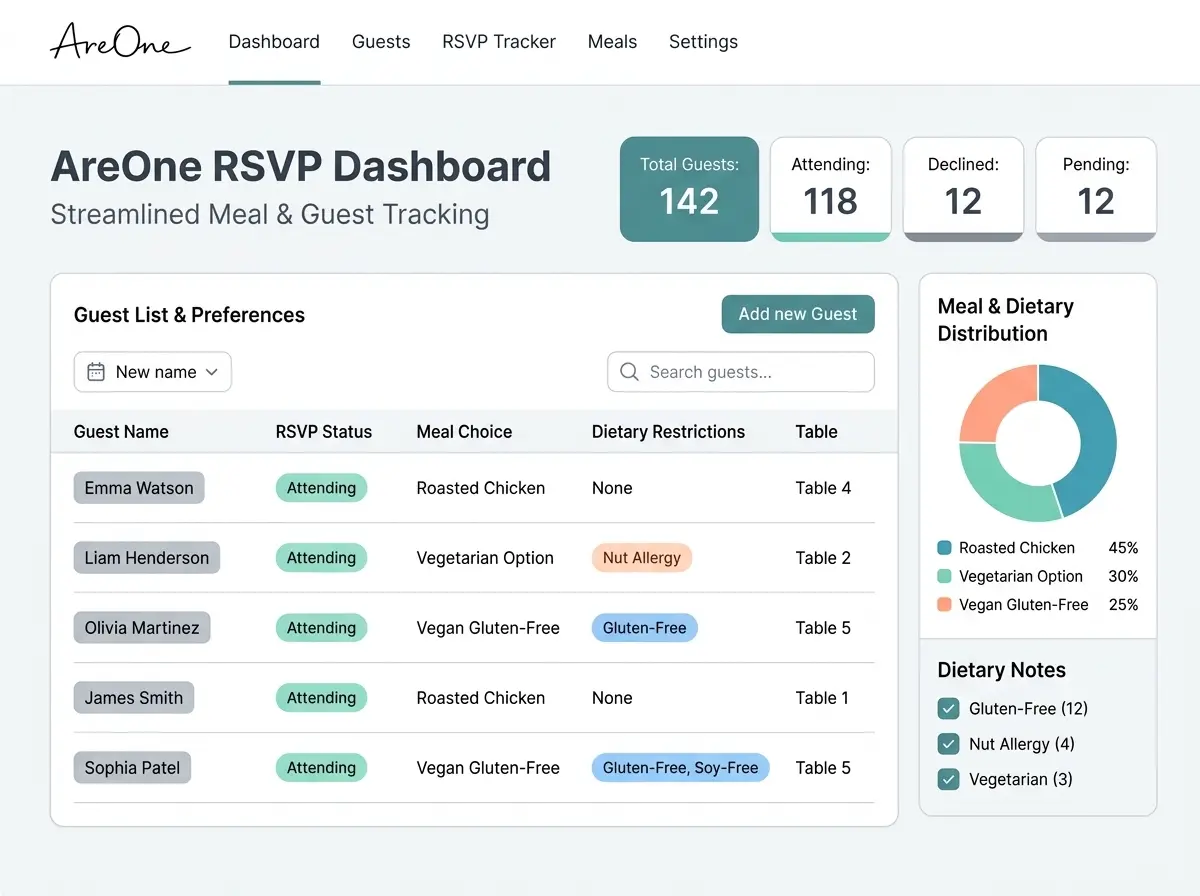Click Table 5 in Sophia Patel's row

pos(824,768)
